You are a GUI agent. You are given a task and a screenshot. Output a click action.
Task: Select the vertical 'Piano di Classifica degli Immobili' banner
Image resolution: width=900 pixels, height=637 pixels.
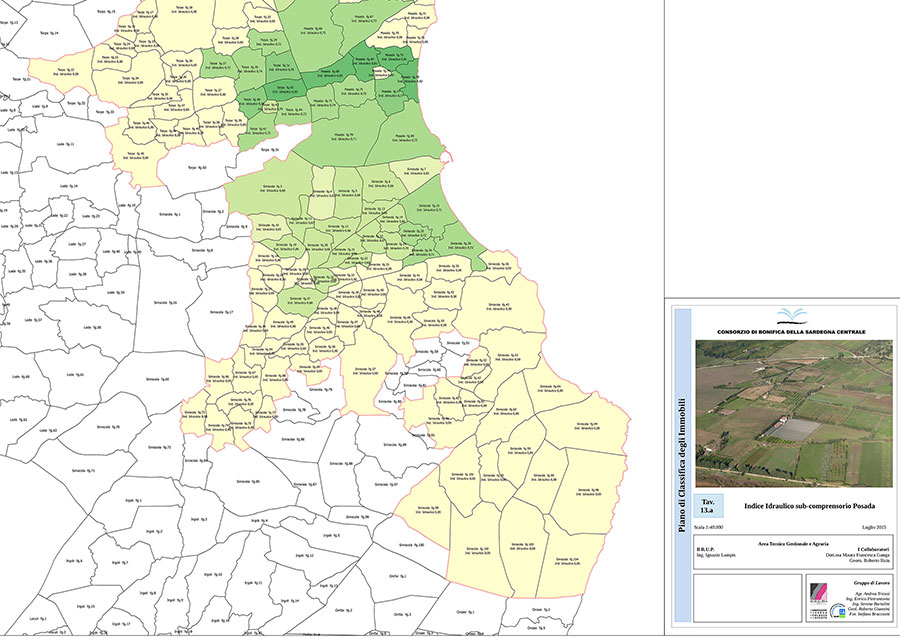(x=682, y=465)
